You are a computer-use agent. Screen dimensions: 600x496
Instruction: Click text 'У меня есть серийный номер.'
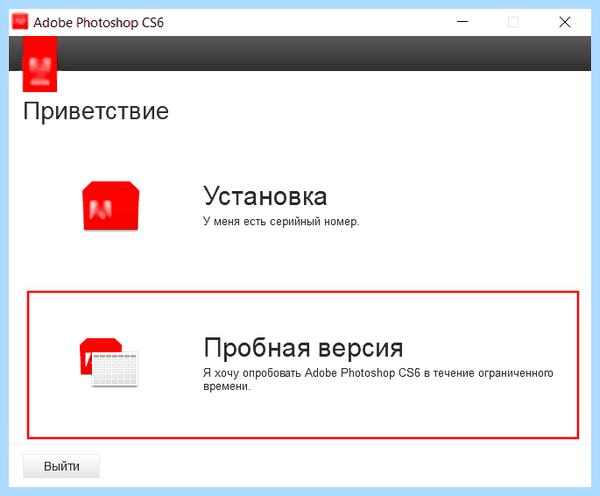pyautogui.click(x=281, y=222)
